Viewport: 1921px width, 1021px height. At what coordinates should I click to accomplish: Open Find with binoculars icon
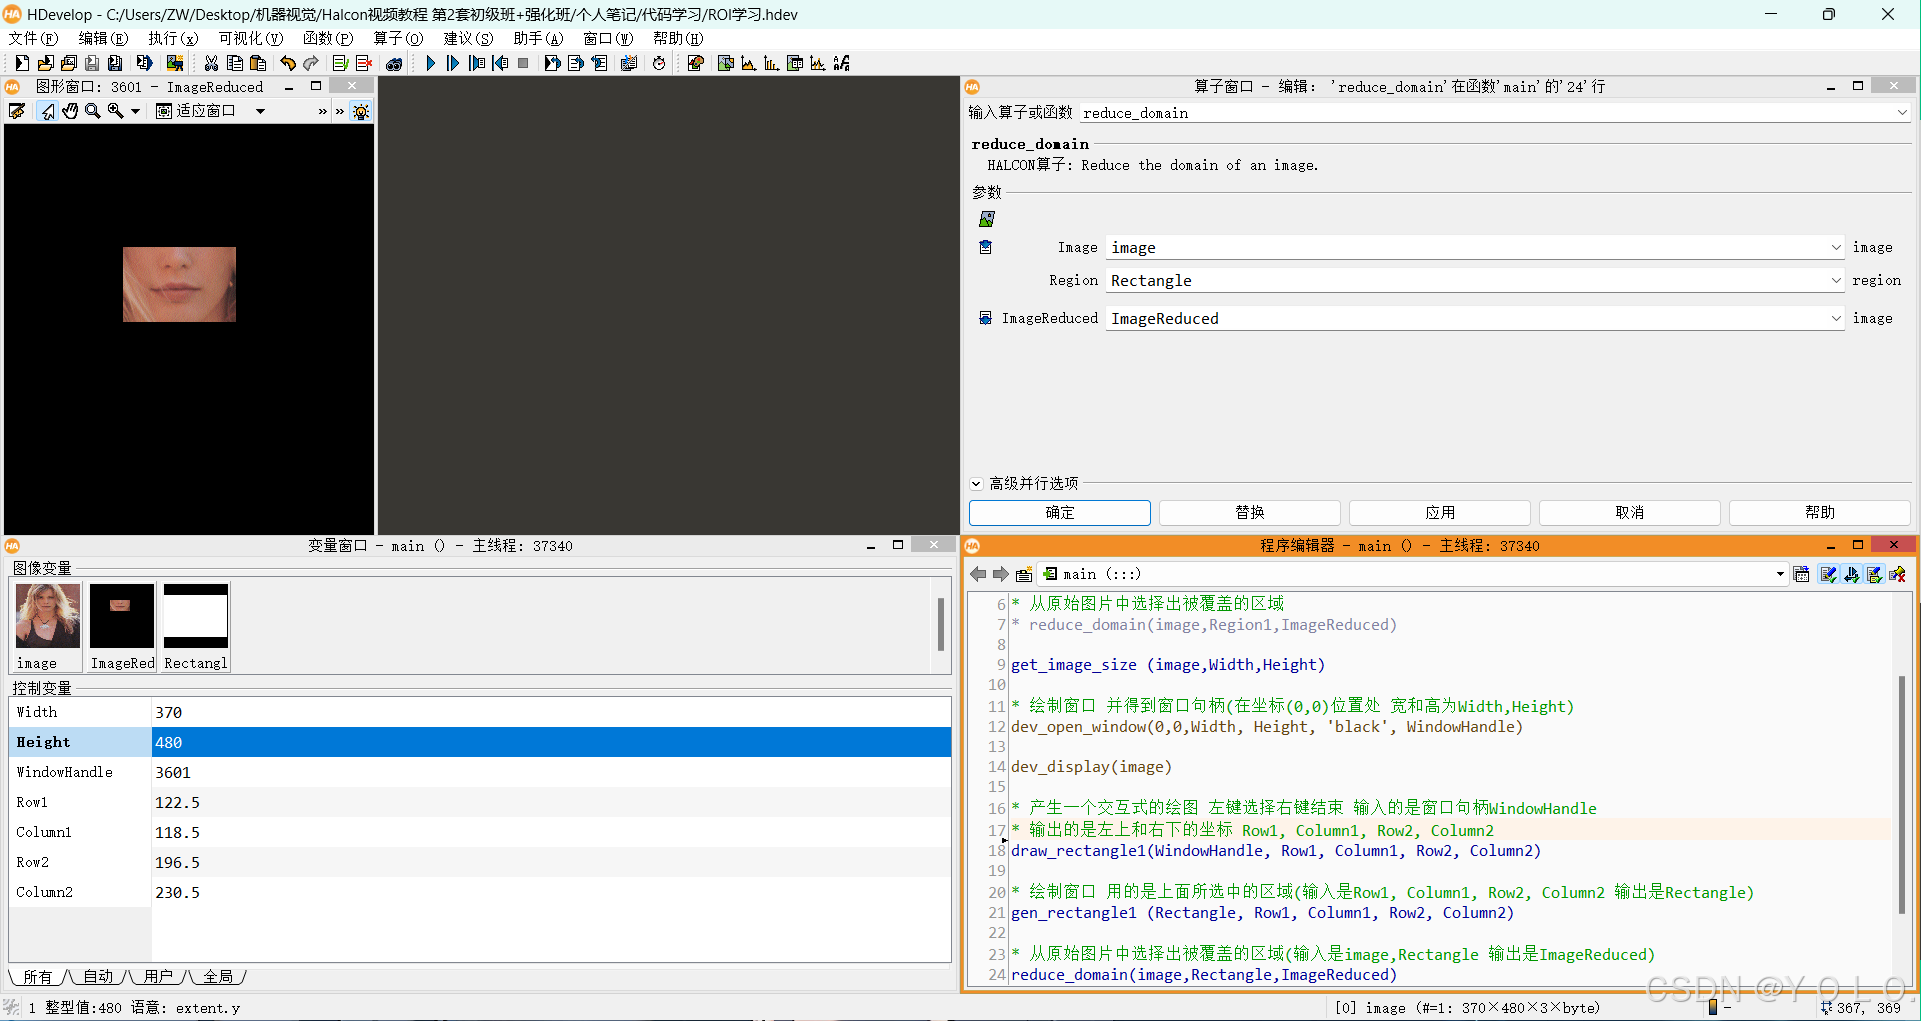(394, 63)
